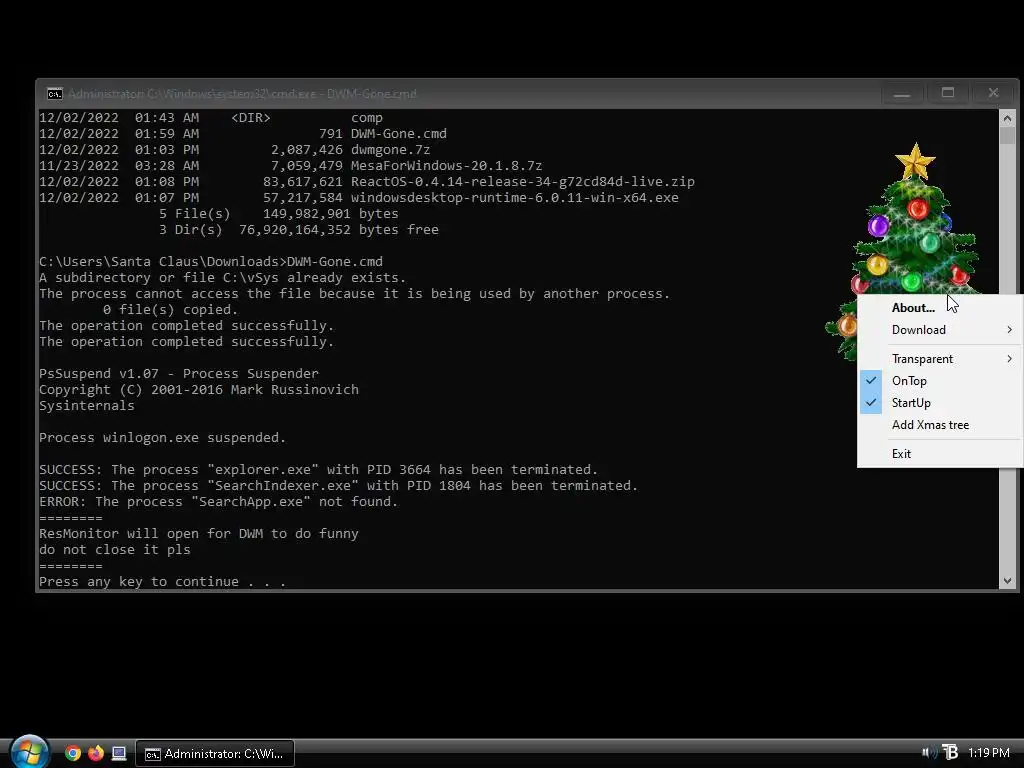Click 'ResMonitor will open for DWM' line
Image resolution: width=1024 pixels, height=768 pixels.
pos(199,534)
